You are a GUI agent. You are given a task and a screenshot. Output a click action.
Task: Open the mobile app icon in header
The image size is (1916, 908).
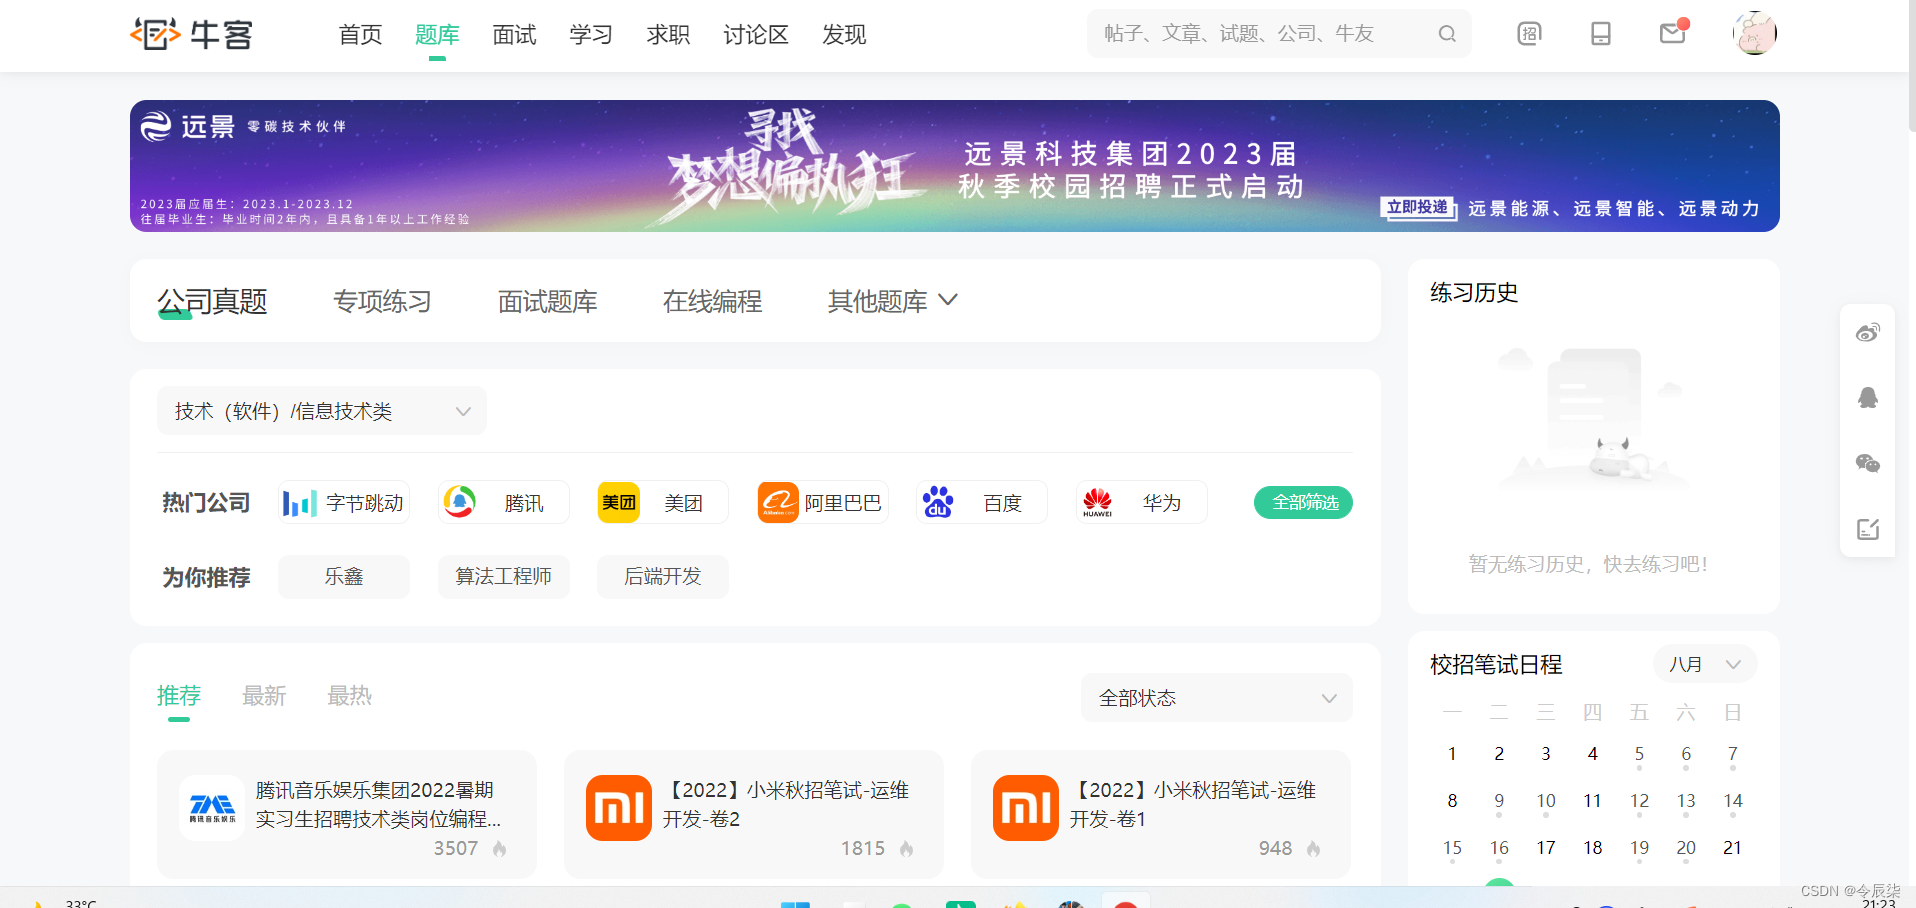tap(1601, 34)
